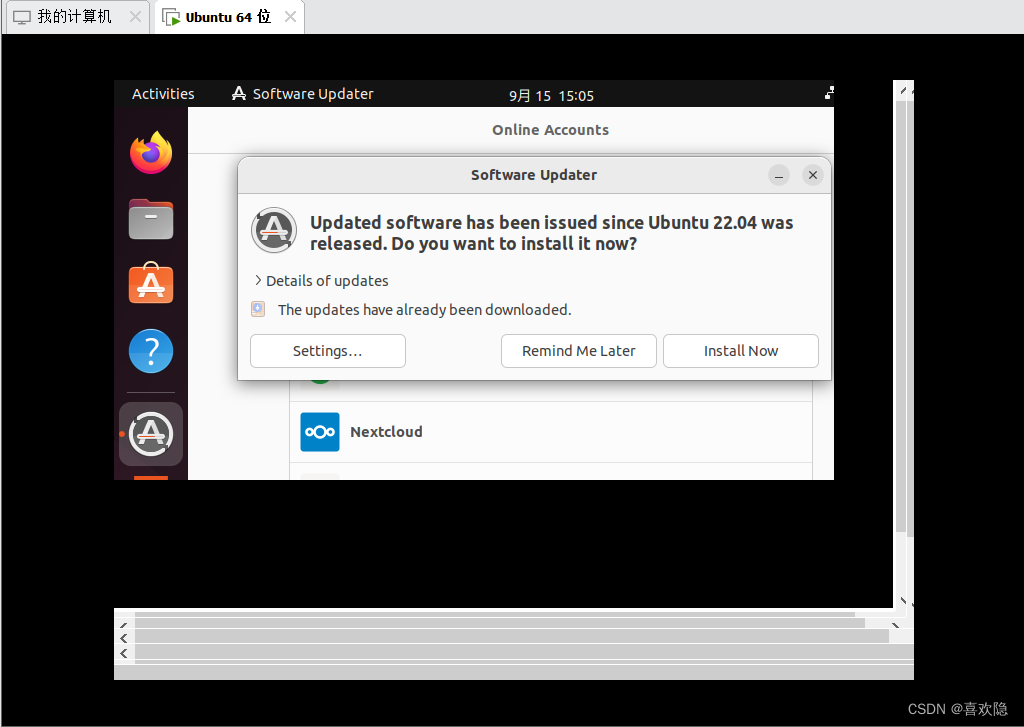Expand Details of updates
This screenshot has width=1024, height=727.
pyautogui.click(x=321, y=281)
